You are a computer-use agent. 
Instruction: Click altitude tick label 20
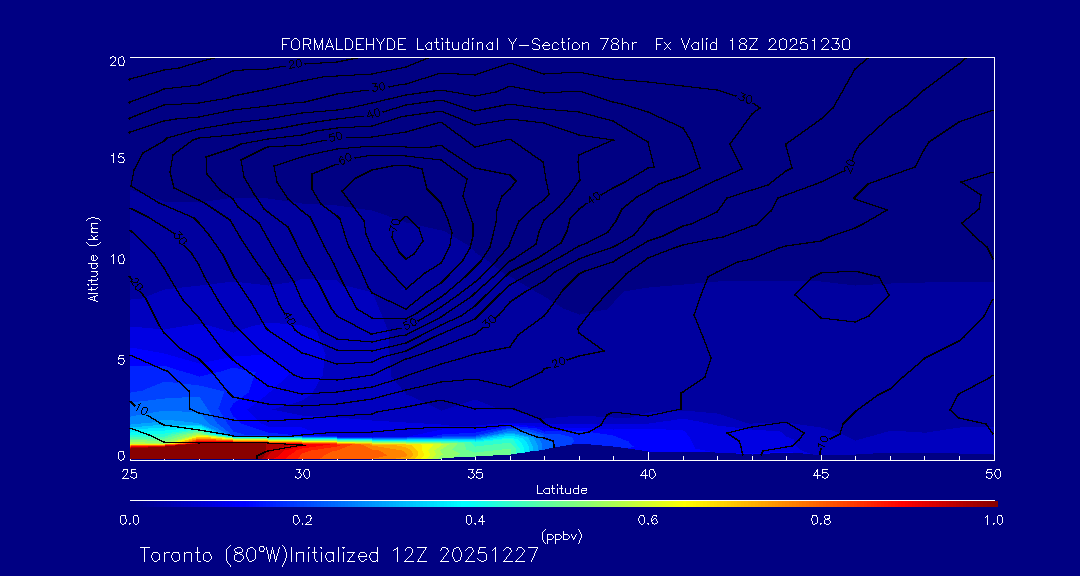pos(114,60)
